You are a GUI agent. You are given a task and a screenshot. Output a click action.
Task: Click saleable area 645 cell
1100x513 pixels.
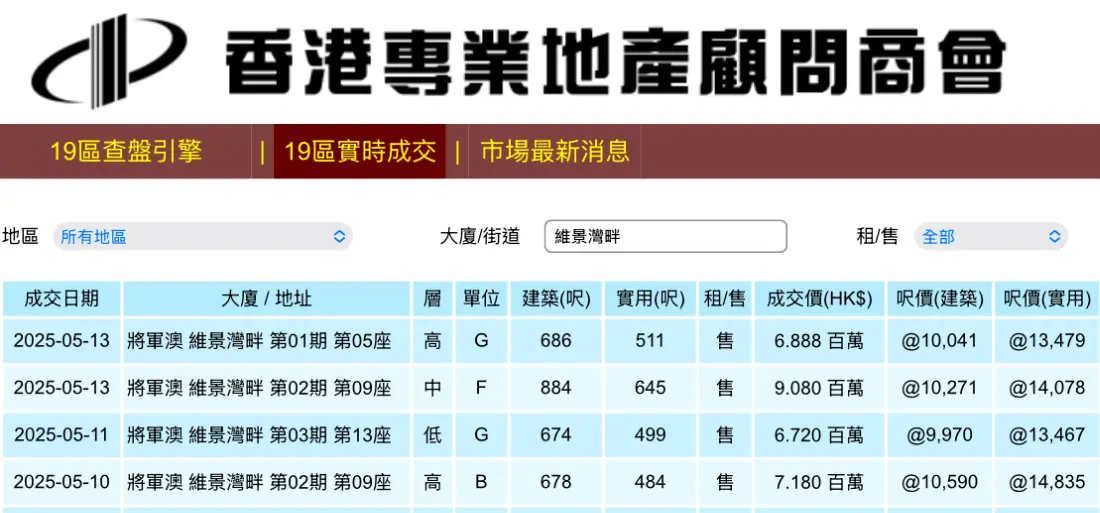(x=650, y=388)
